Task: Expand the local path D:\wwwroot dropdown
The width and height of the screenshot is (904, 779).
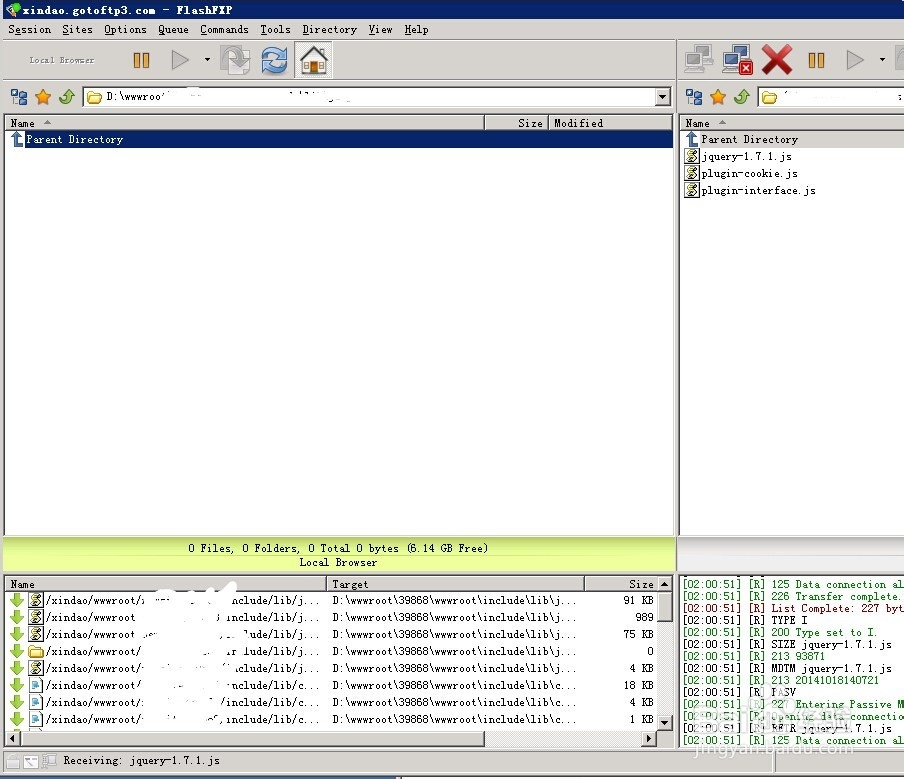Action: pos(663,97)
